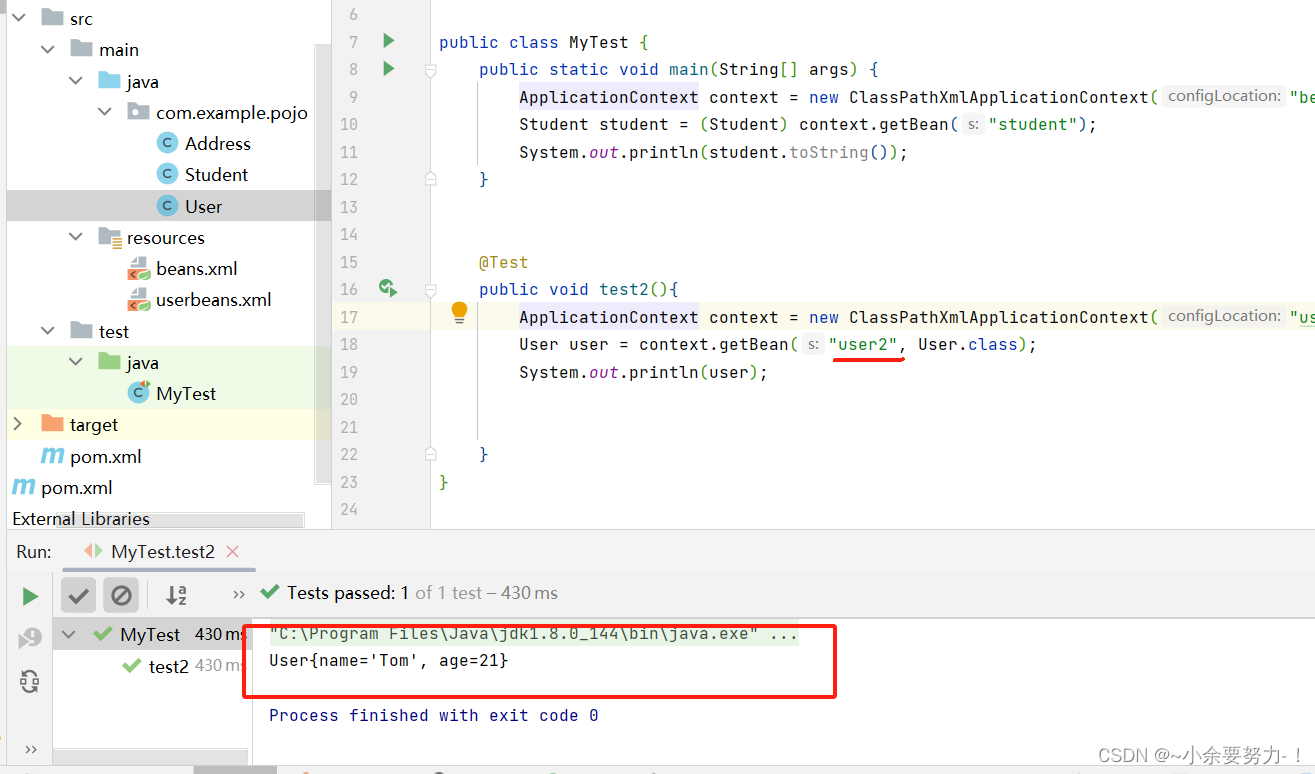Expand more test toolbar options chevrons
Screen dimensions: 1315x774
click(x=239, y=594)
